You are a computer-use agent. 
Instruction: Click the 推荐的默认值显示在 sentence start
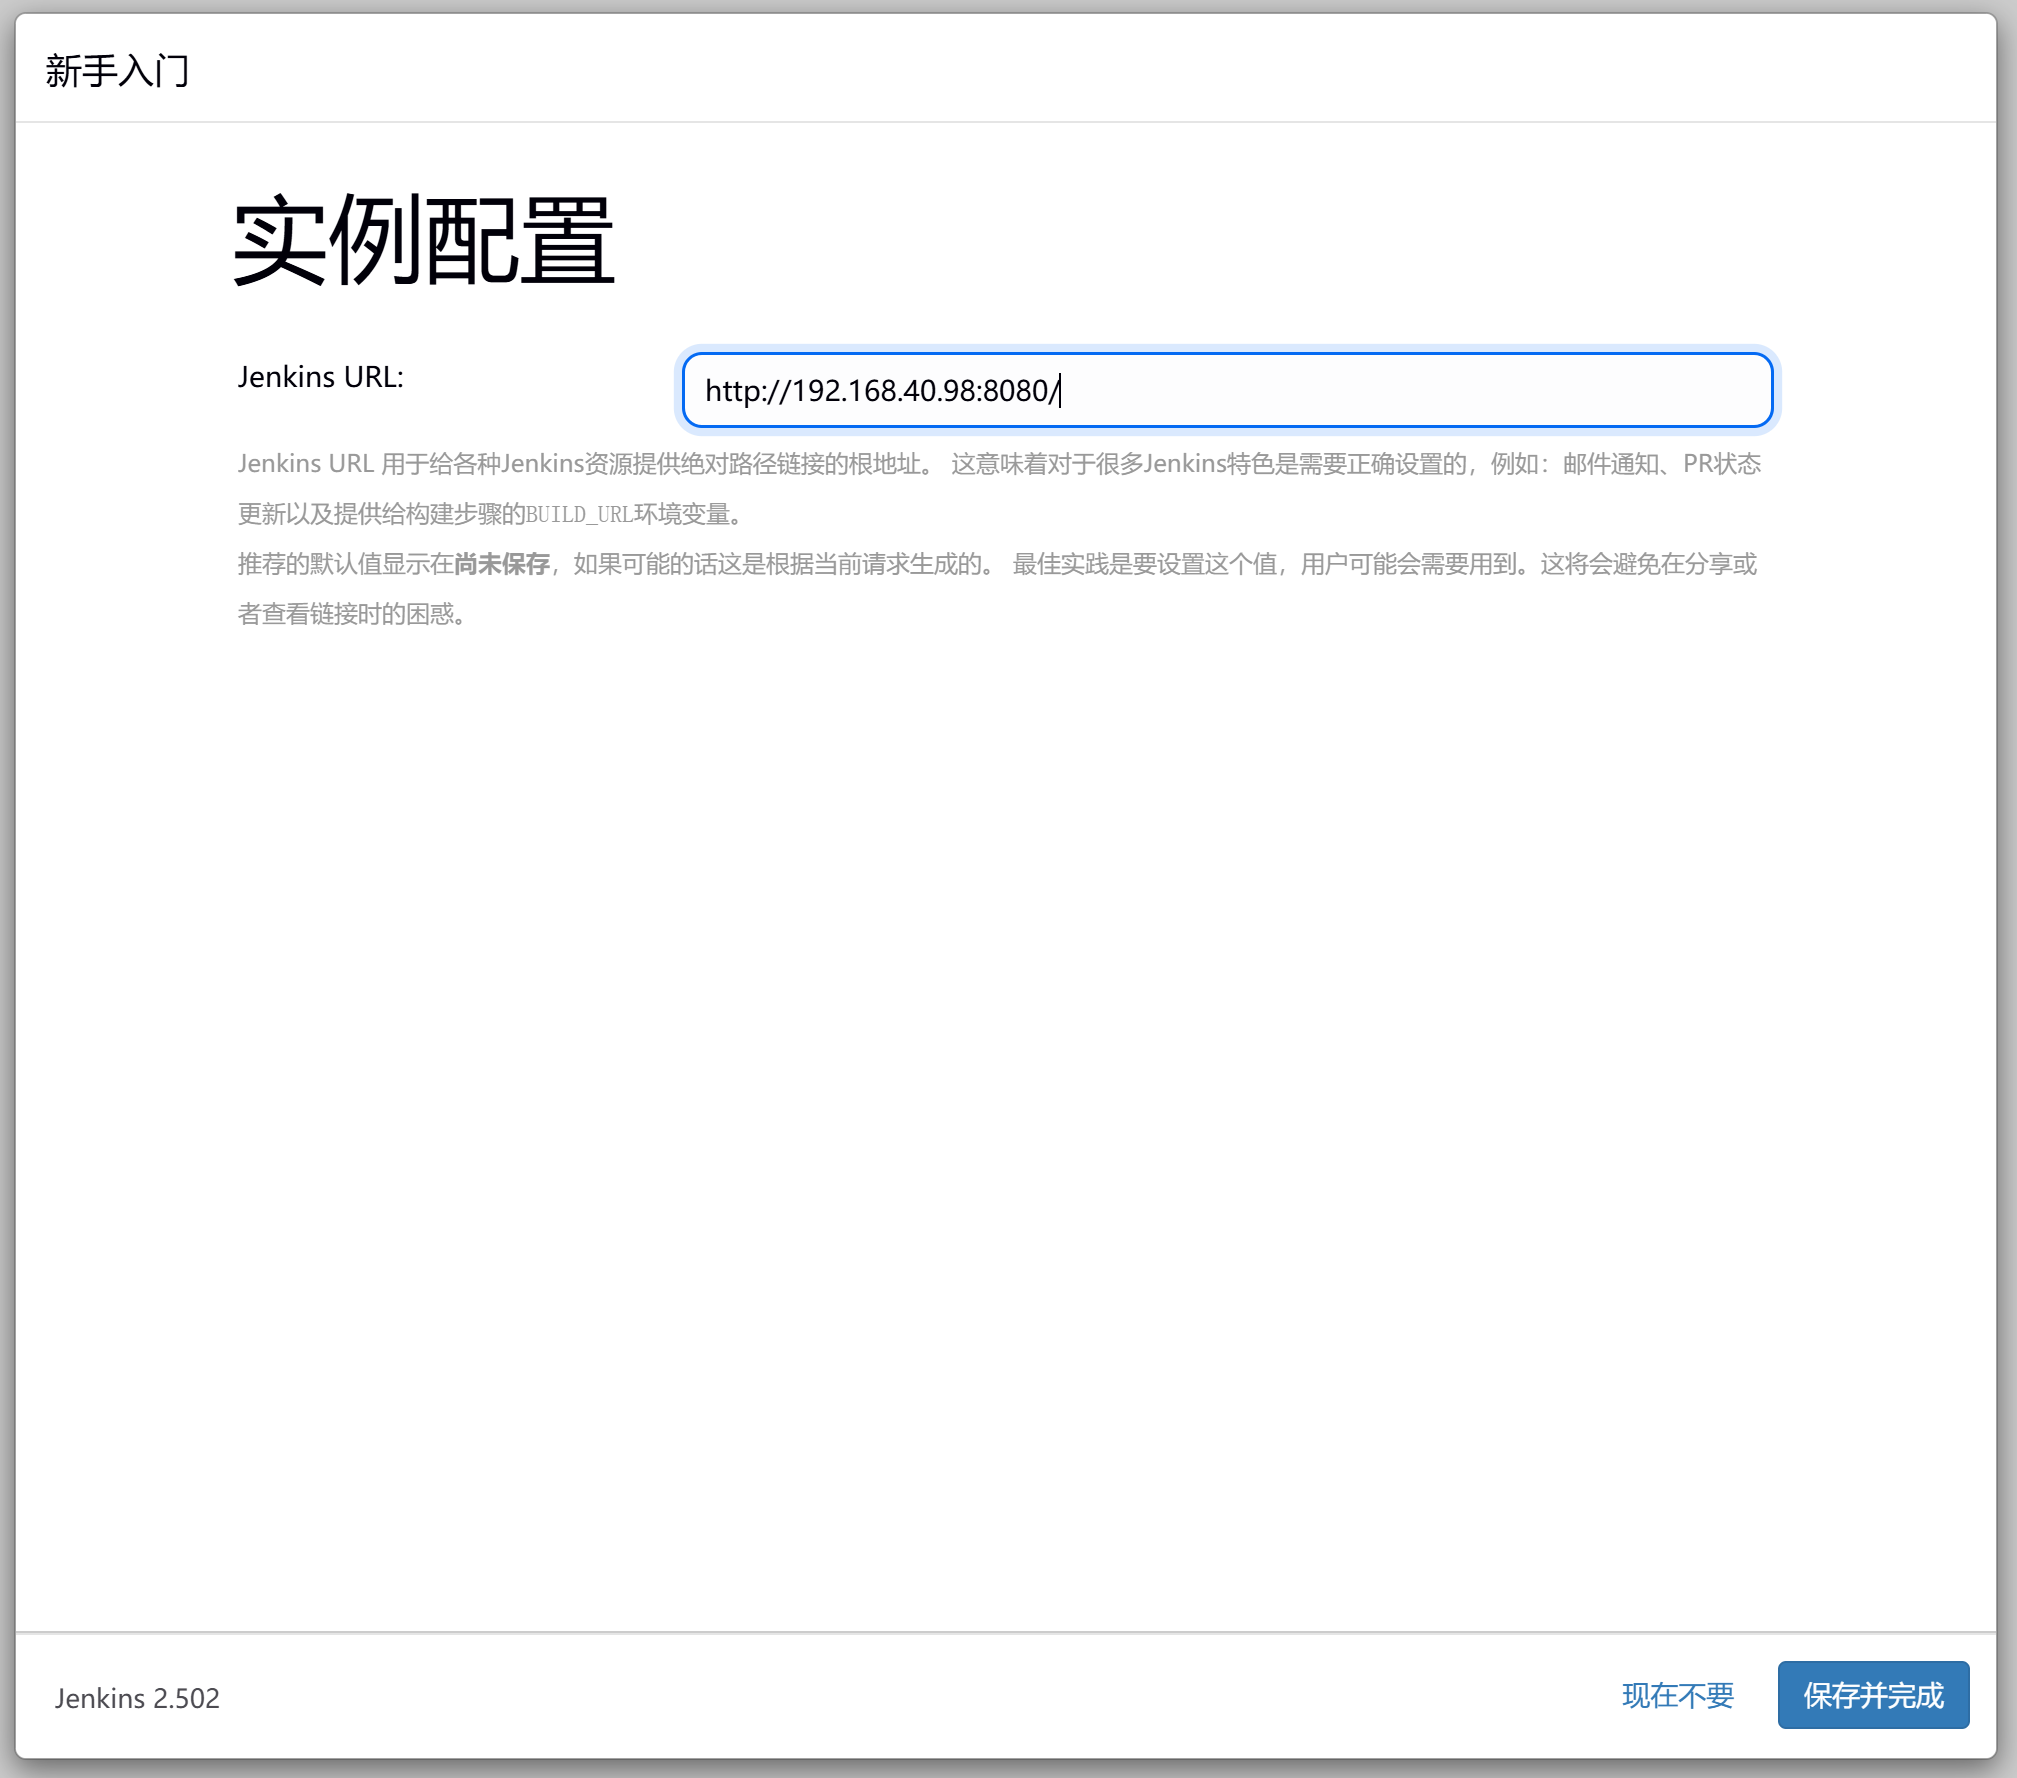click(345, 564)
